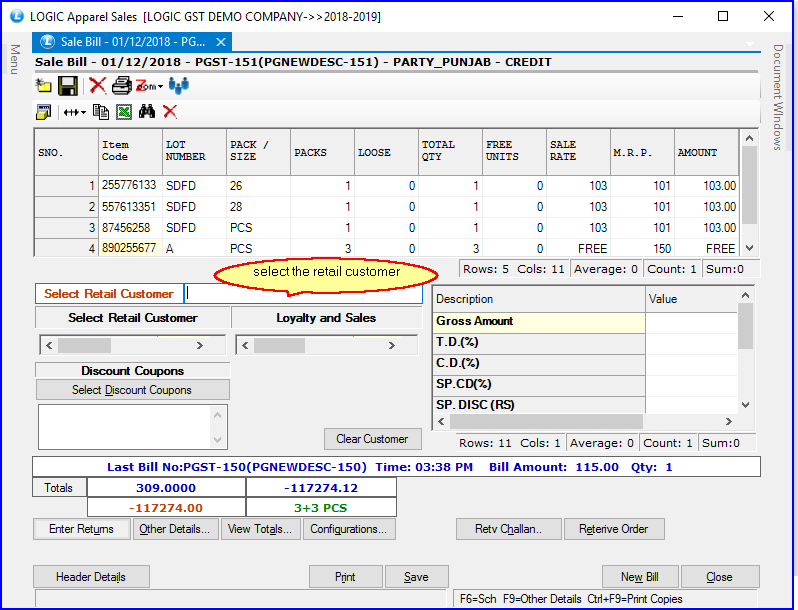This screenshot has height=610, width=798.
Task: Click the FREE sale rate cell in row 4
Action: (579, 248)
